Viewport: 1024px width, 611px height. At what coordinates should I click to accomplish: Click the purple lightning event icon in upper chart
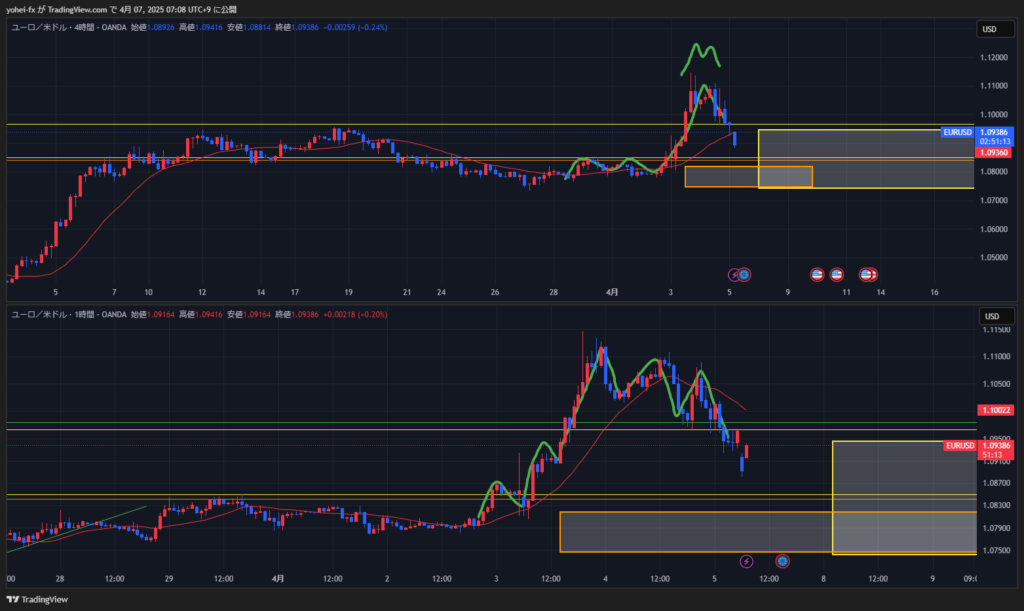[733, 274]
